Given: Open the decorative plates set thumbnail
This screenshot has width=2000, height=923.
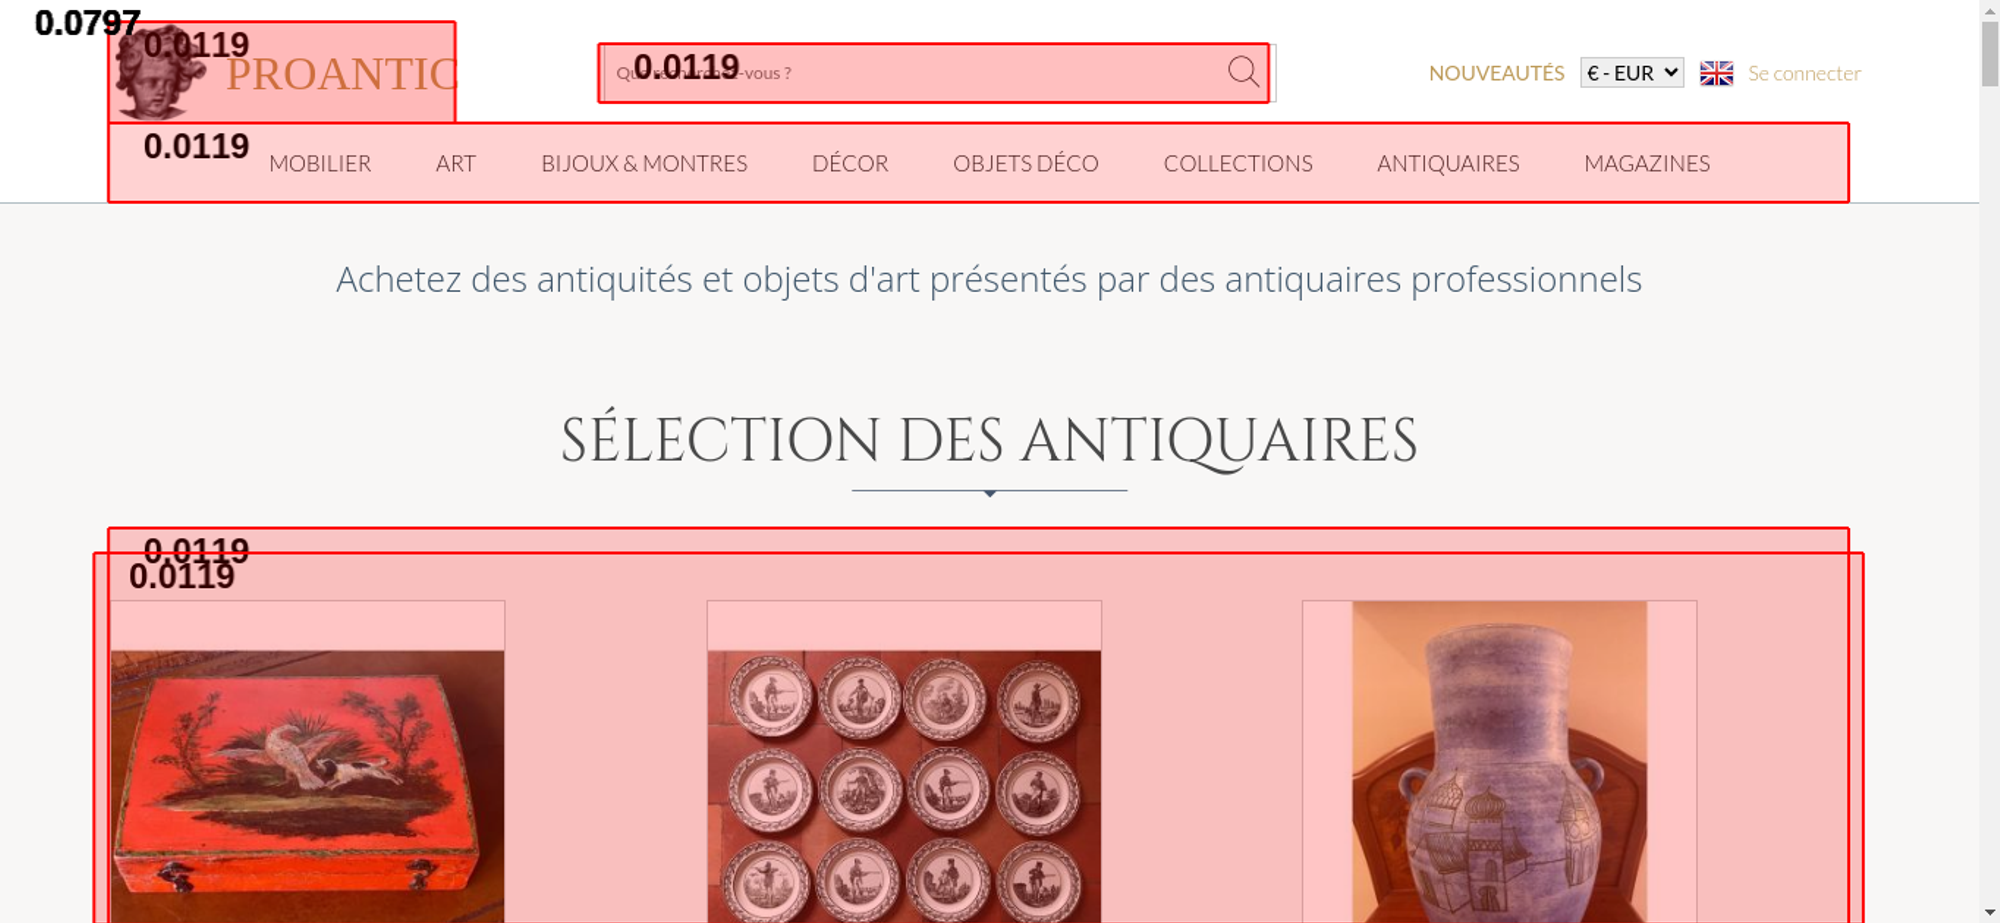Looking at the screenshot, I should click(x=904, y=786).
